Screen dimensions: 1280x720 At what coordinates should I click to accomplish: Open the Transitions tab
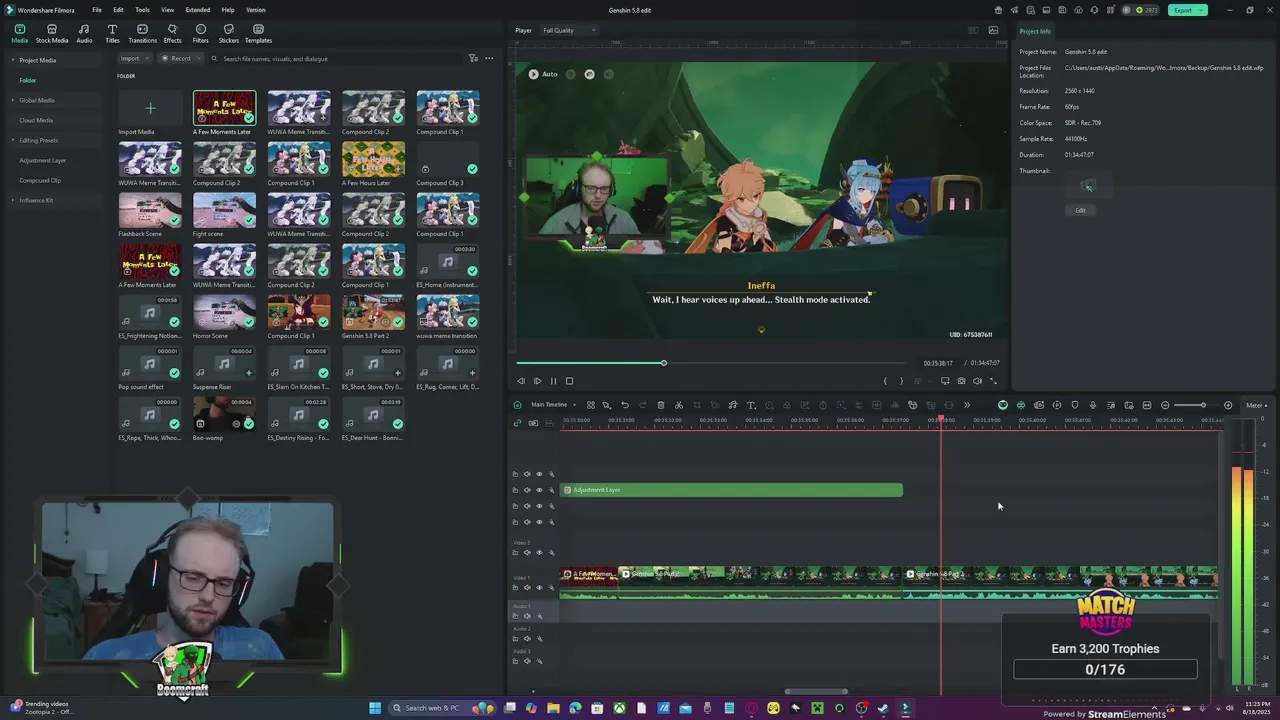[x=142, y=34]
